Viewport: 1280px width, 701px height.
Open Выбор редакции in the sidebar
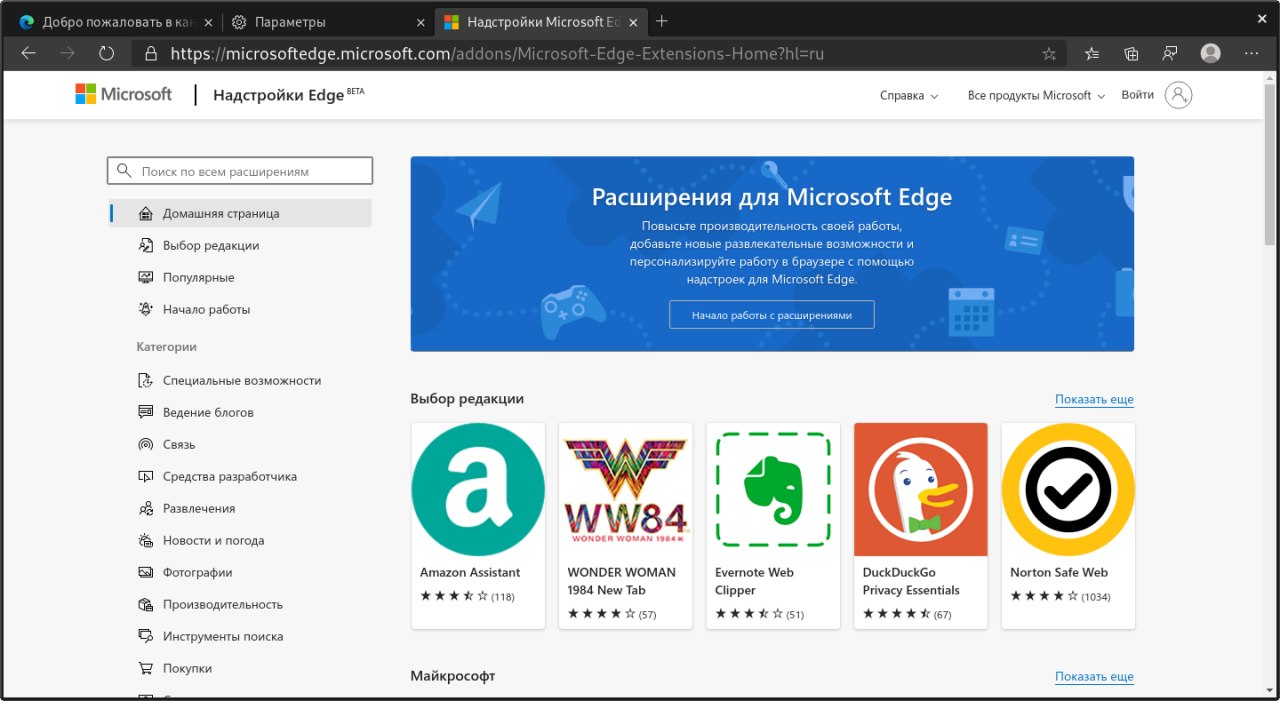coord(240,245)
